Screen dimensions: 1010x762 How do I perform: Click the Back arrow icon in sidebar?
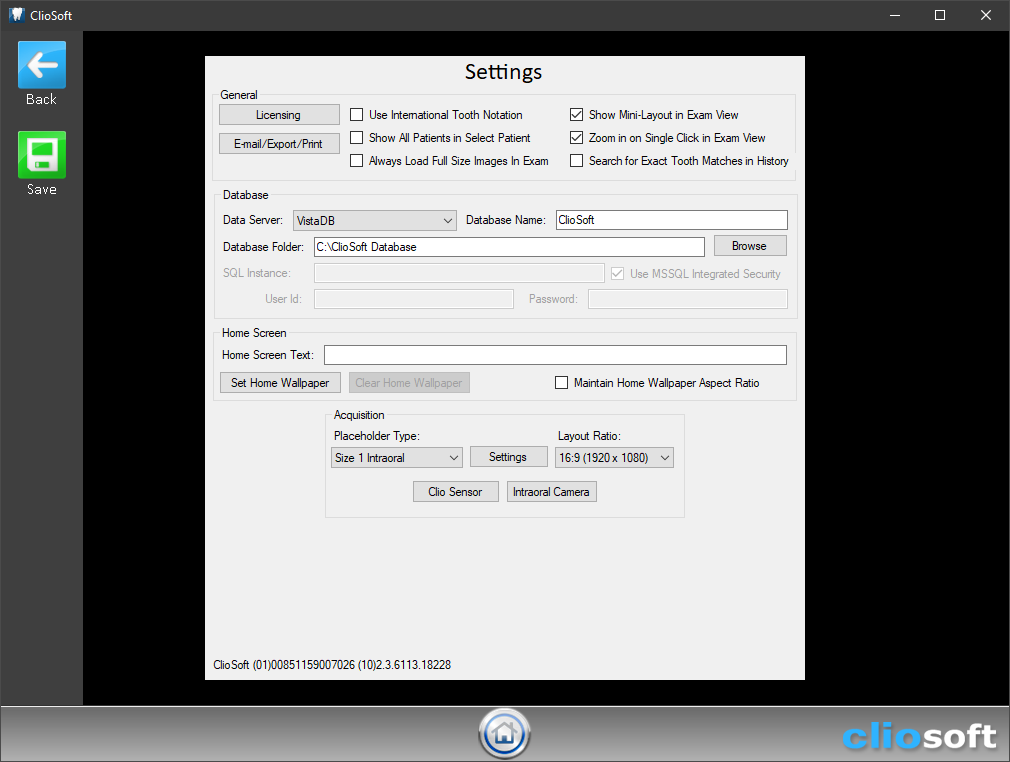click(x=41, y=64)
